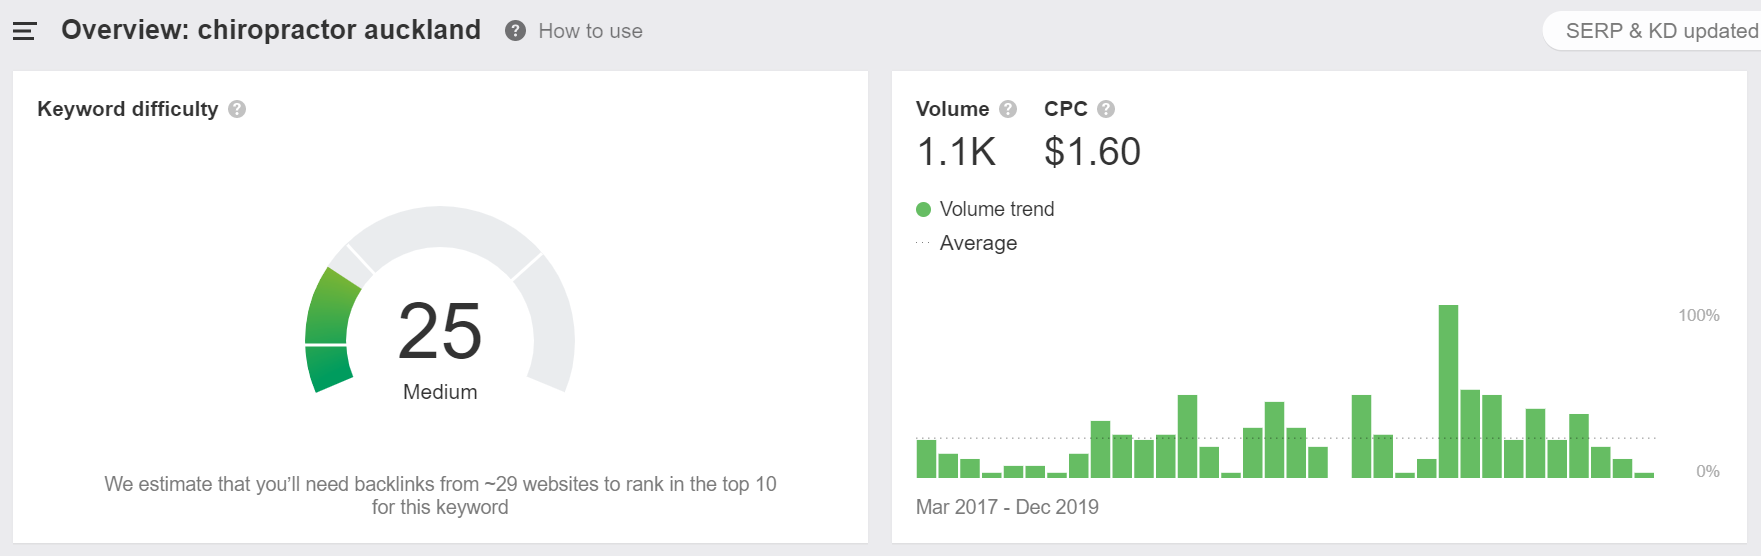
Task: Toggle the green Volume trend legend dot
Action: coord(924,209)
